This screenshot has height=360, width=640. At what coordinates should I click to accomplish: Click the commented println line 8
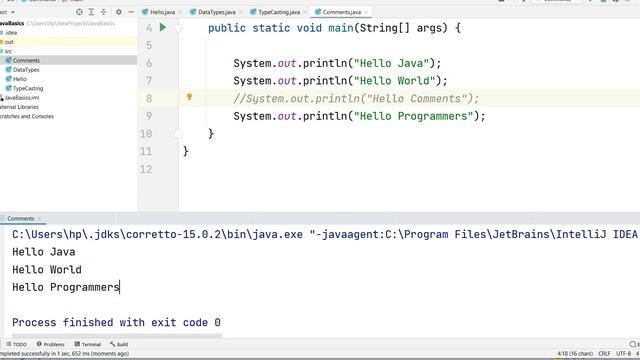pos(356,98)
